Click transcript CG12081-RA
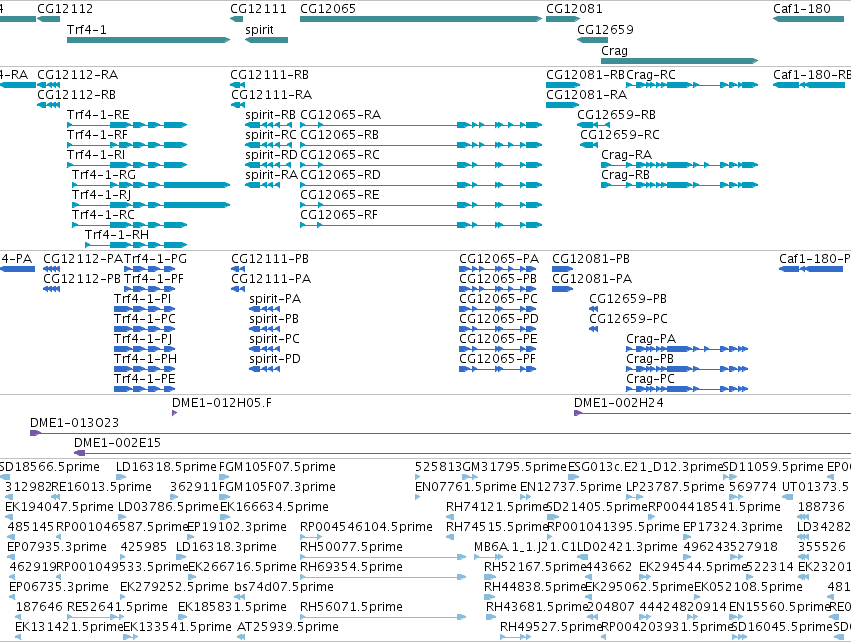The height and width of the screenshot is (642, 851). tap(562, 105)
